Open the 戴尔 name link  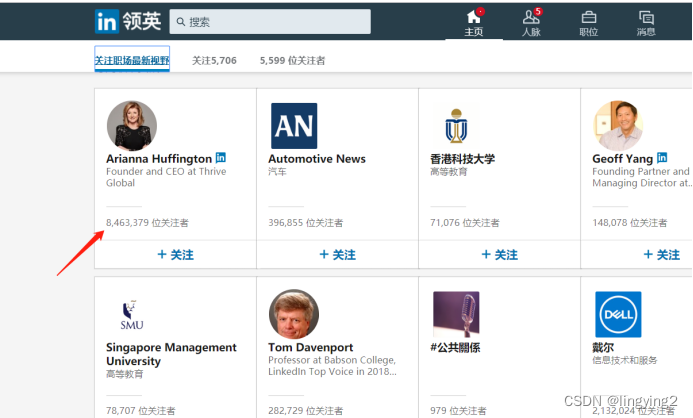[x=603, y=347]
